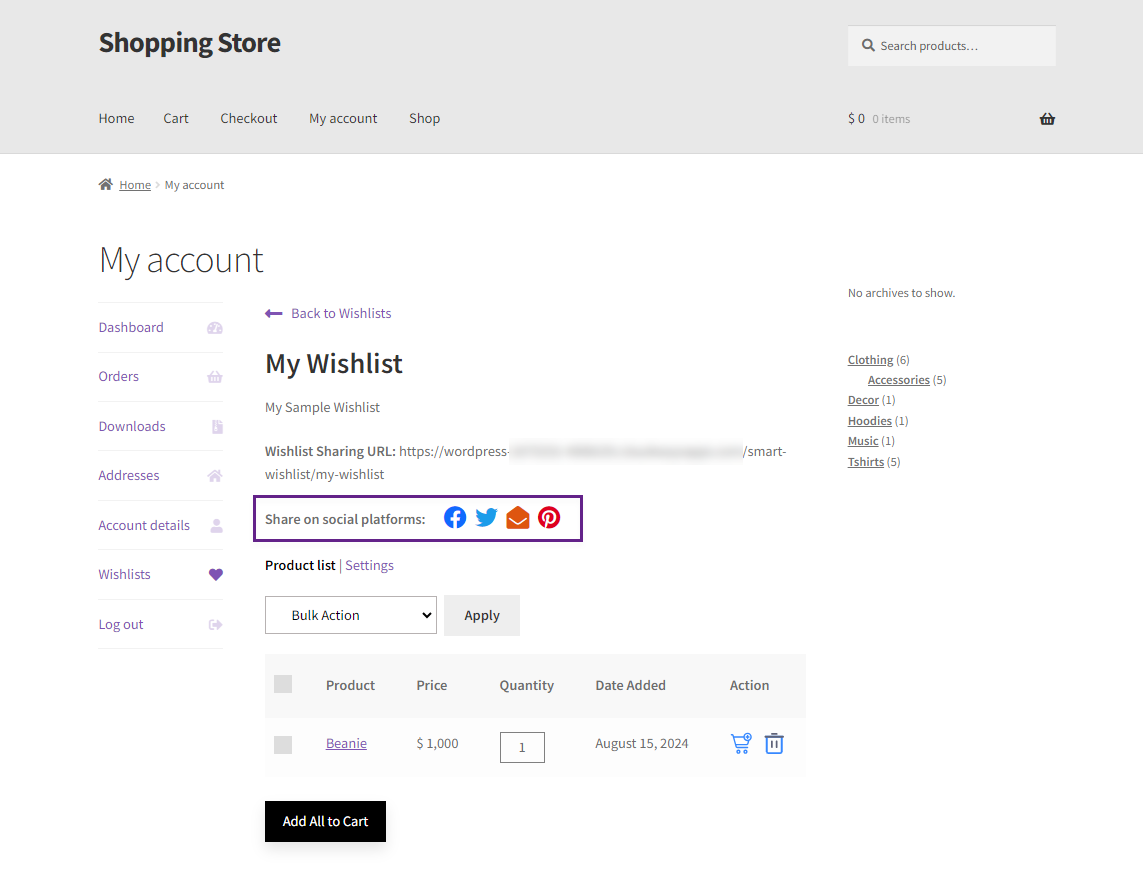Screen dimensions: 1143x885
Task: Share wishlist on Facebook icon
Action: (x=455, y=518)
